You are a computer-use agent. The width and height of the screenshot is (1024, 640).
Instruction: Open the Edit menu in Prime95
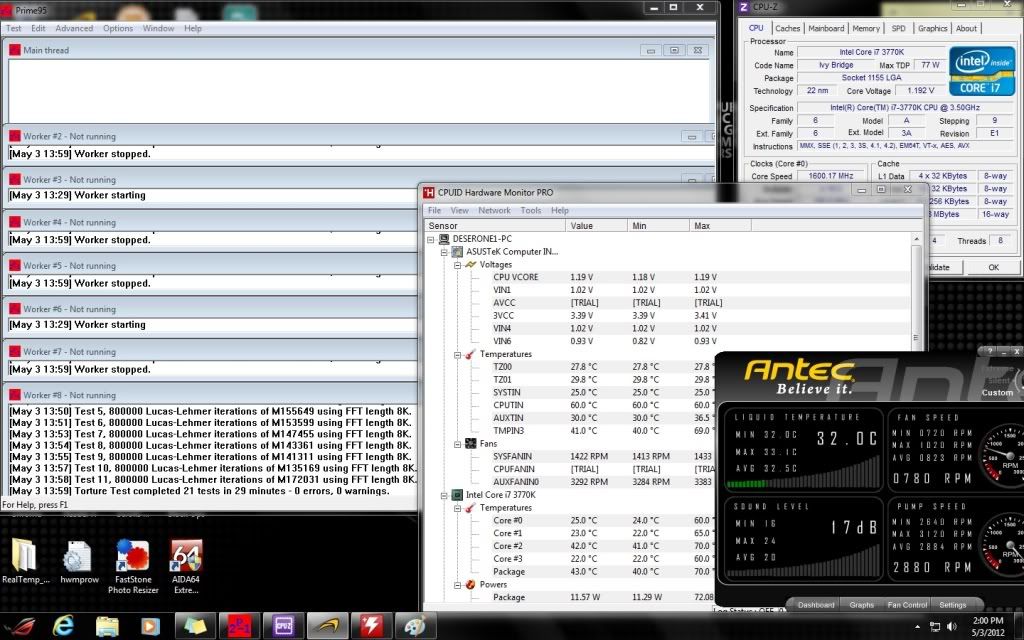[x=39, y=28]
